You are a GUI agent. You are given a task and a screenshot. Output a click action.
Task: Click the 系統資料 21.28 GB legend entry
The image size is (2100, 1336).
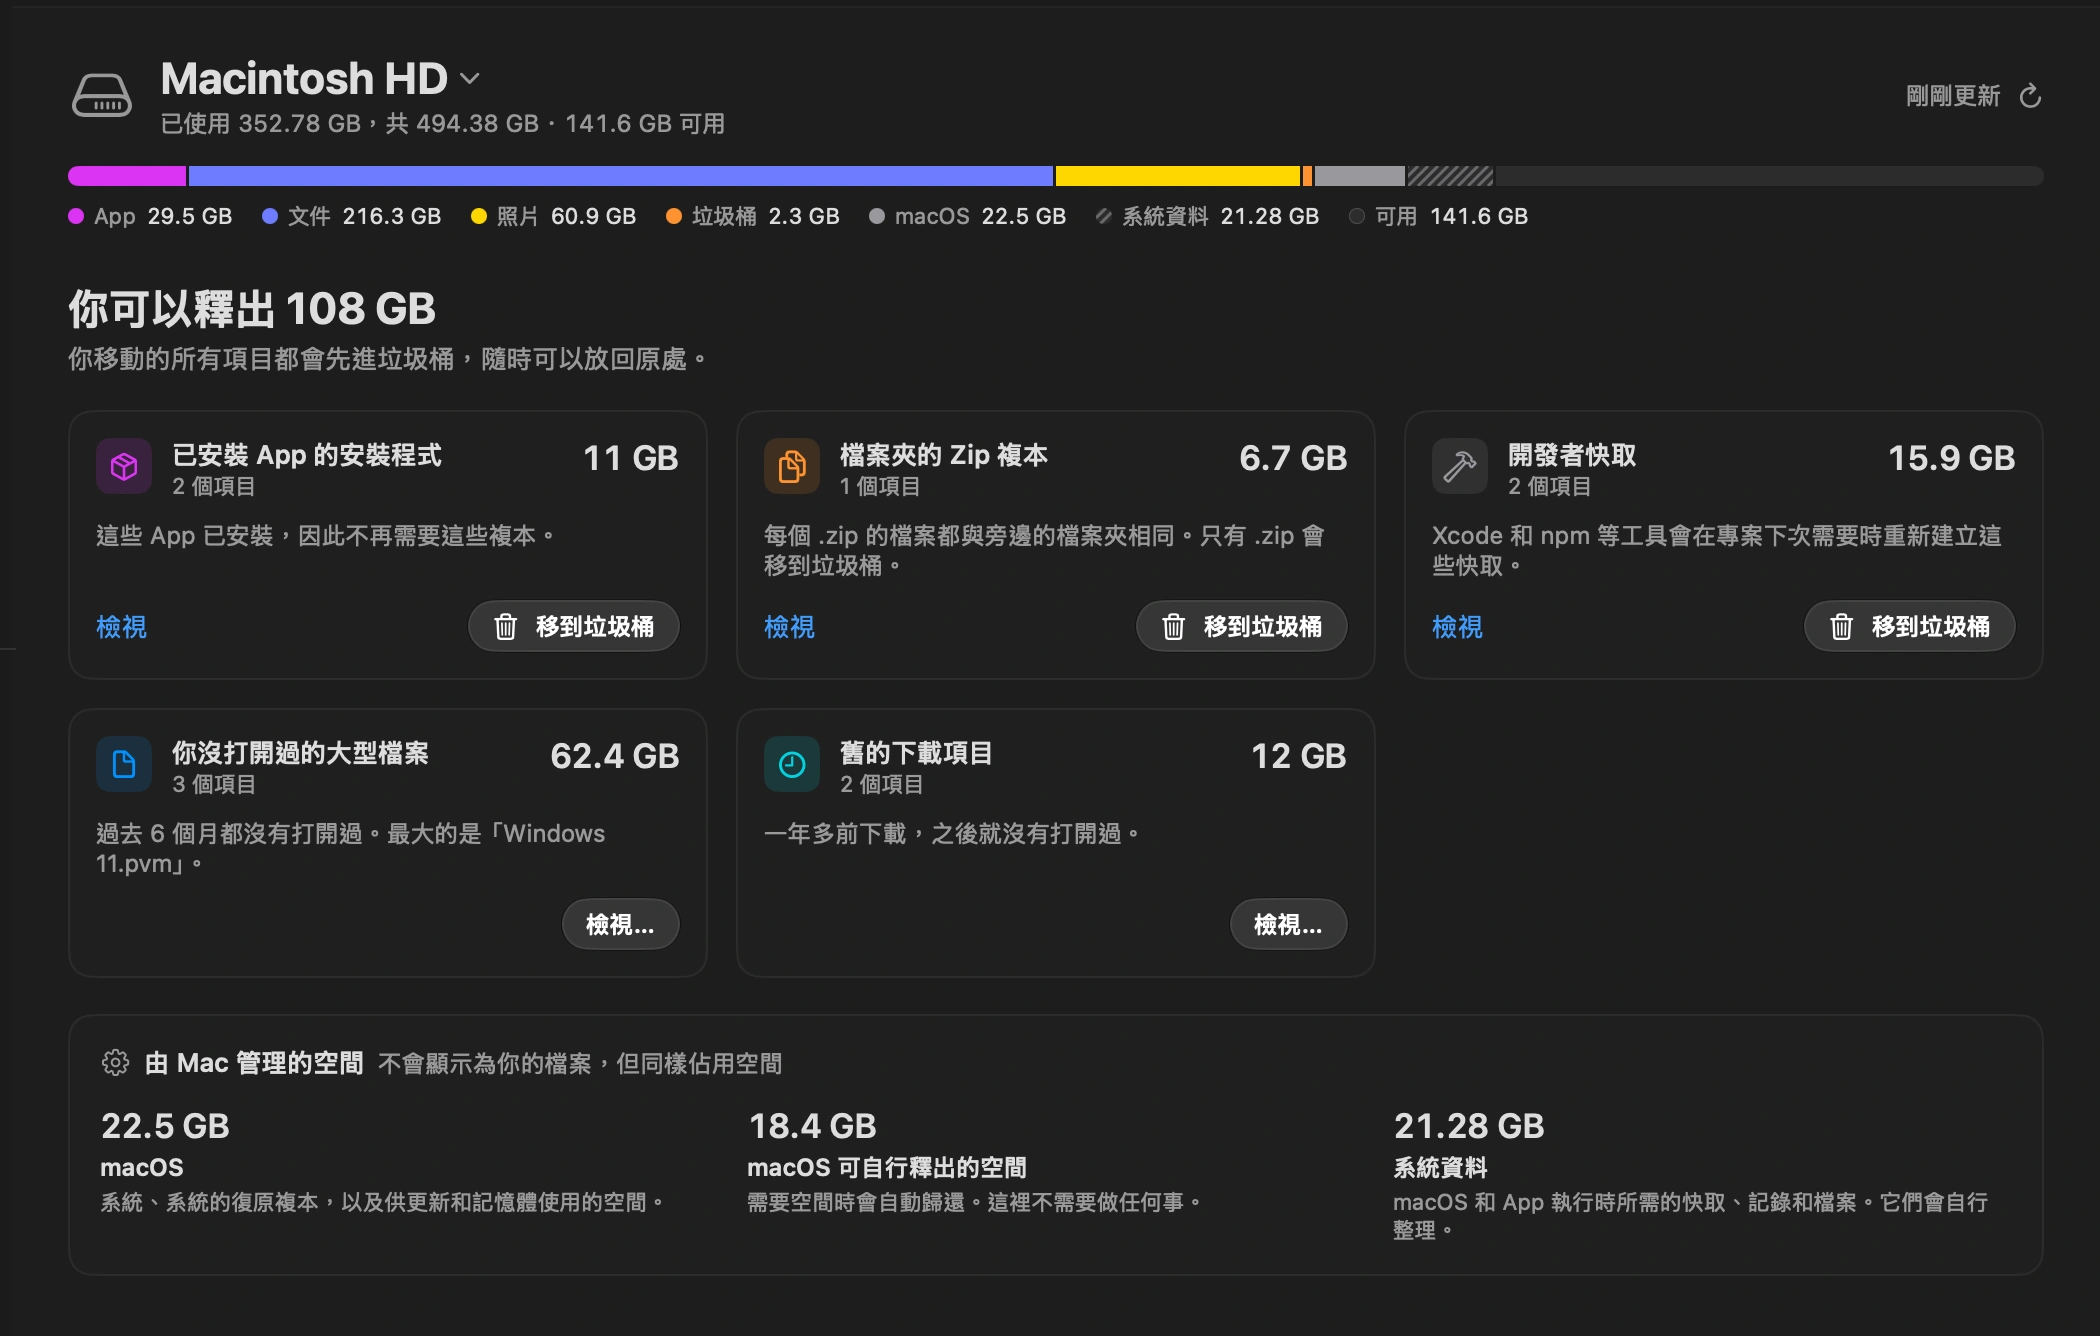pos(1207,216)
